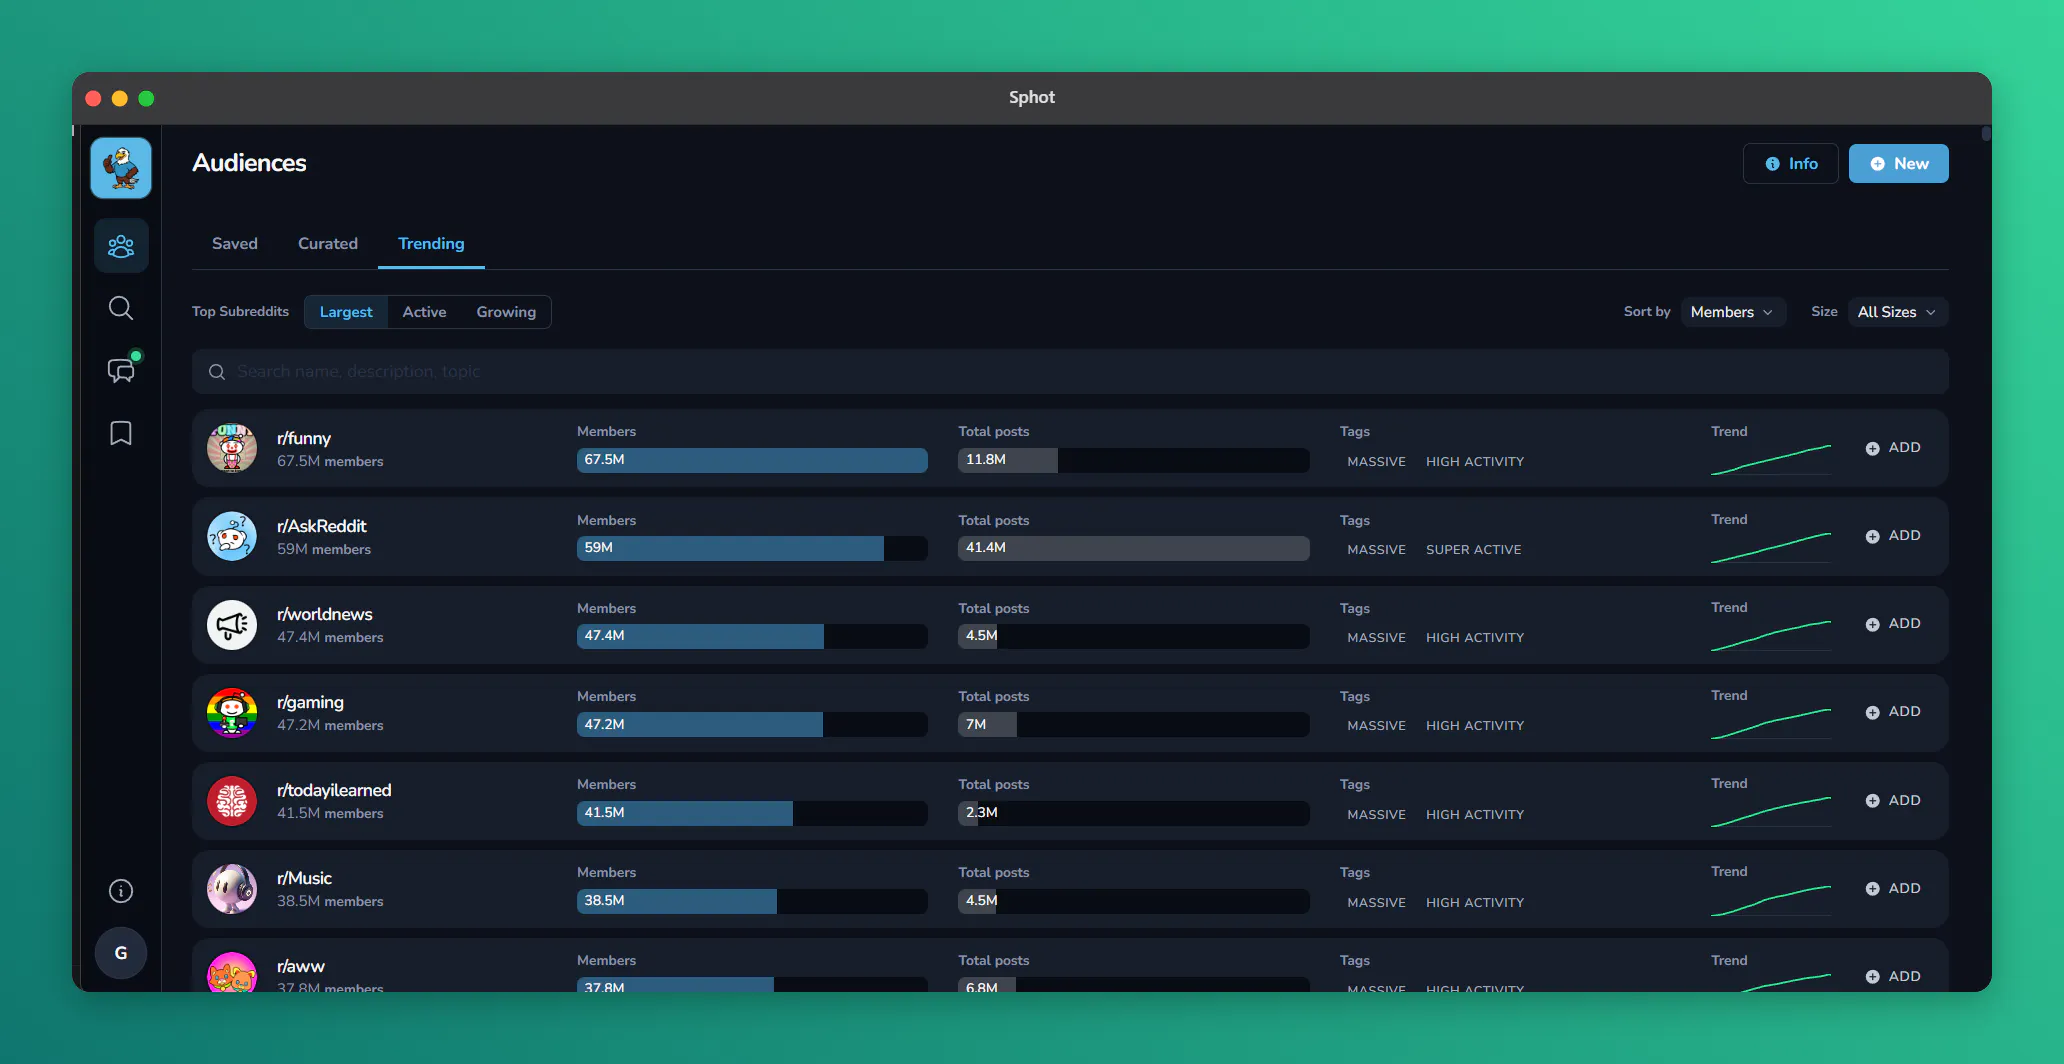This screenshot has width=2064, height=1064.
Task: Open conversations chat icon in sidebar
Action: [121, 371]
